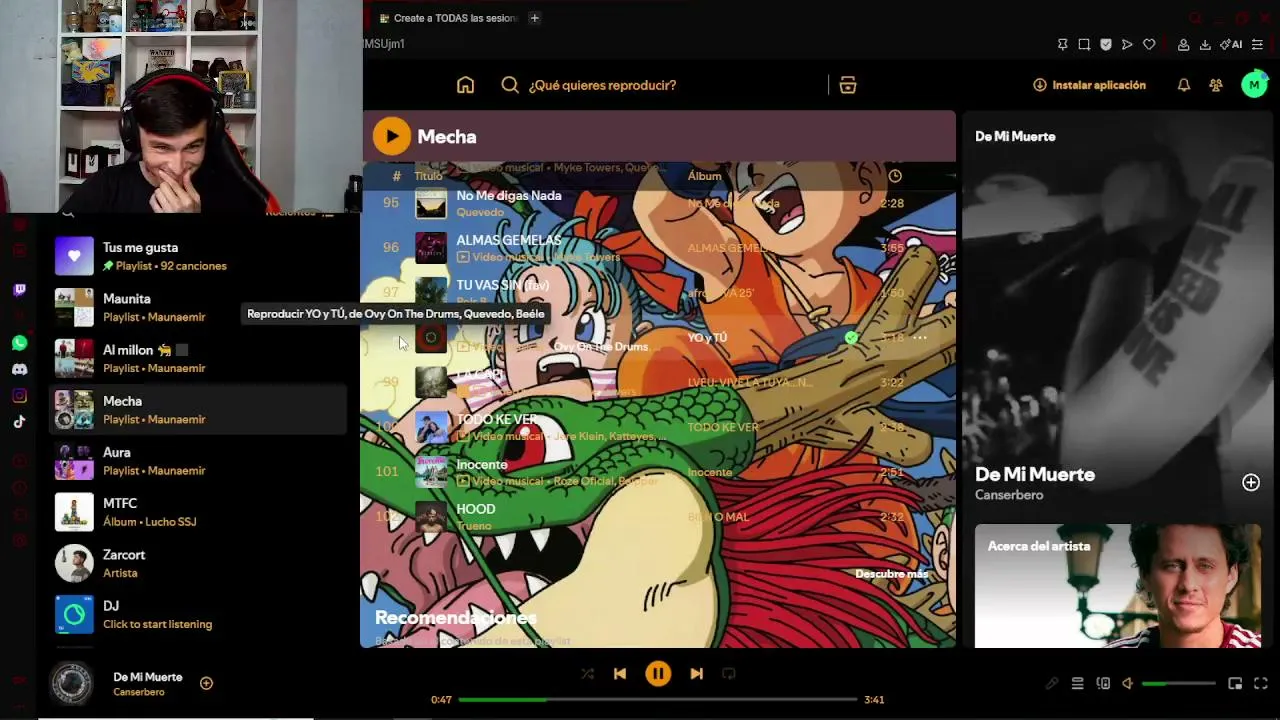Click the heart bookmark icon in browser toolbar
Viewport: 1280px width, 720px height.
coord(1149,44)
